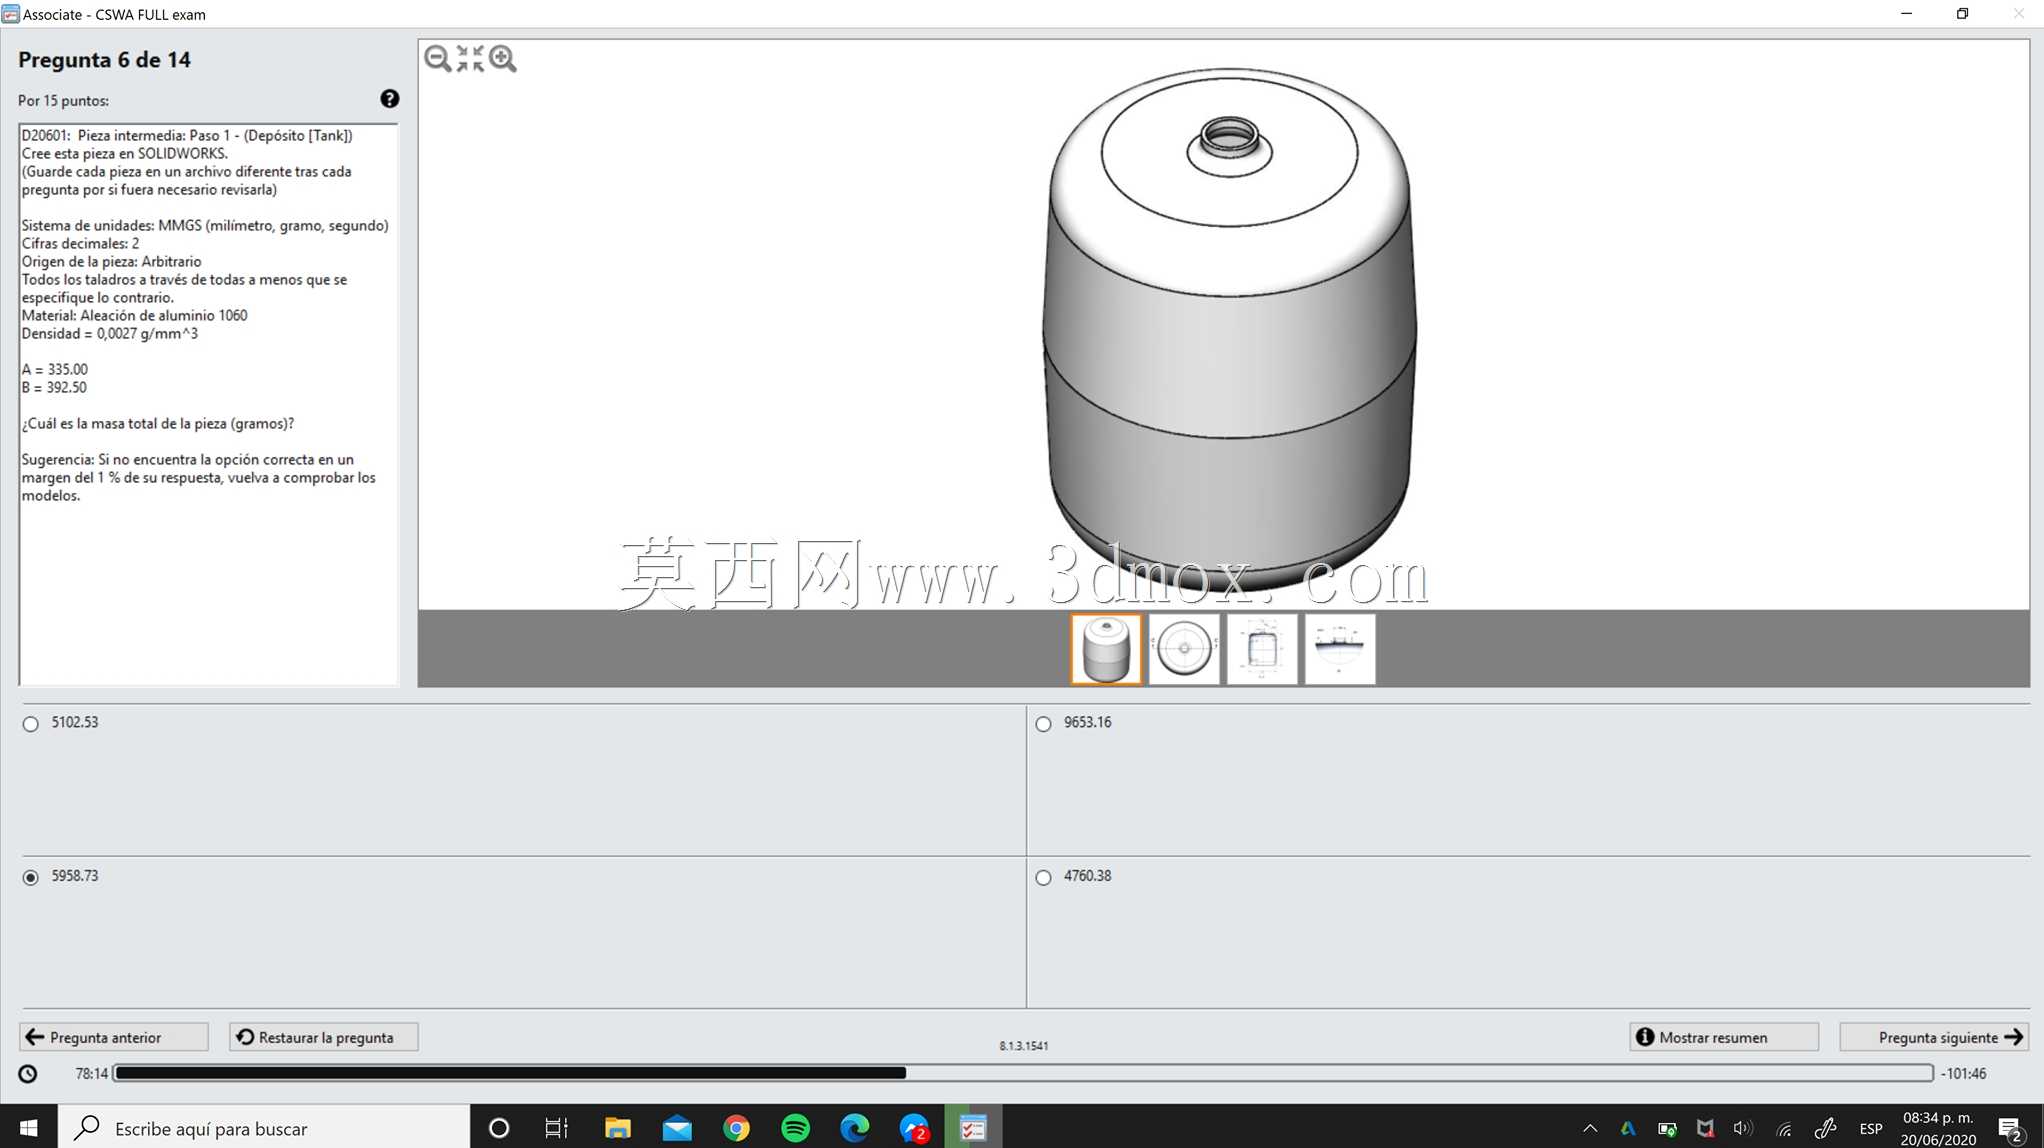This screenshot has width=2044, height=1148.
Task: Show hidden system tray icons
Action: 1590,1128
